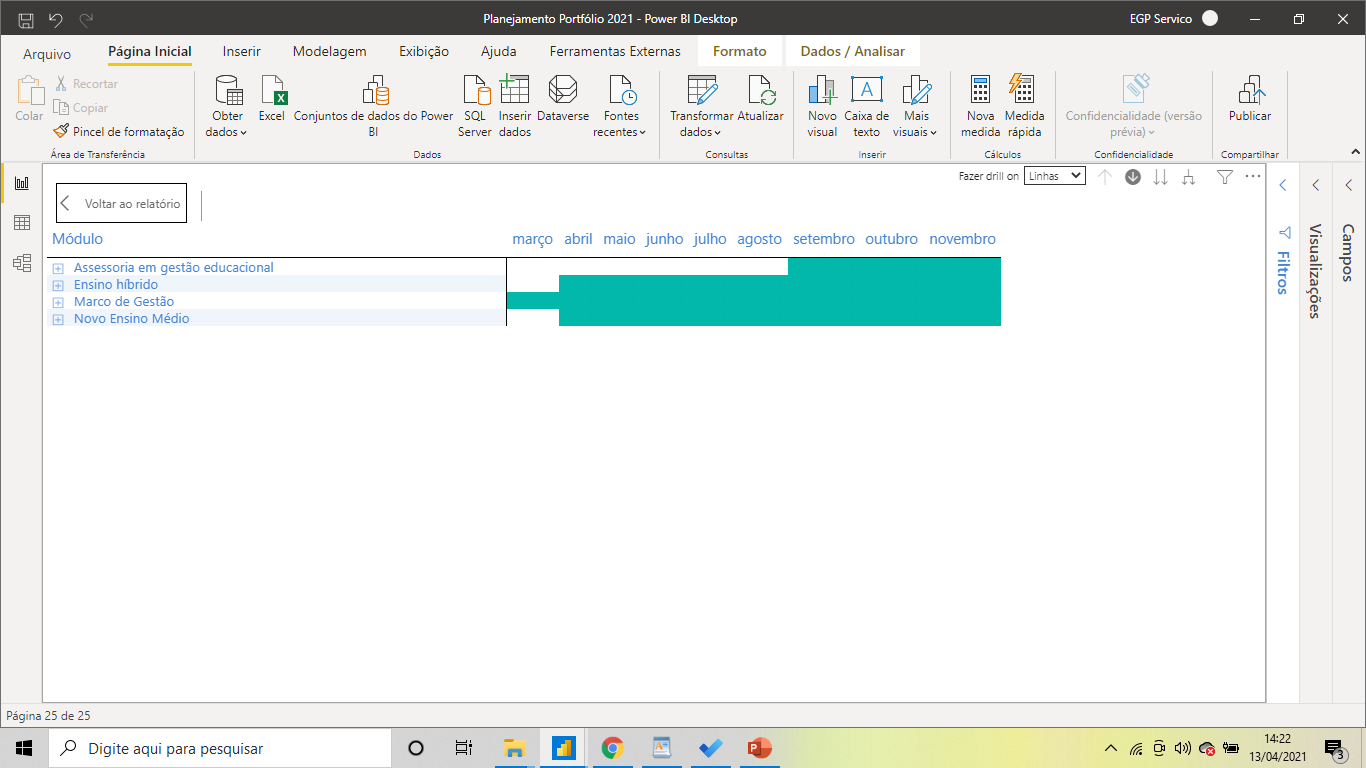Click the drill down mode arrow
The width and height of the screenshot is (1366, 768).
pyautogui.click(x=1133, y=177)
